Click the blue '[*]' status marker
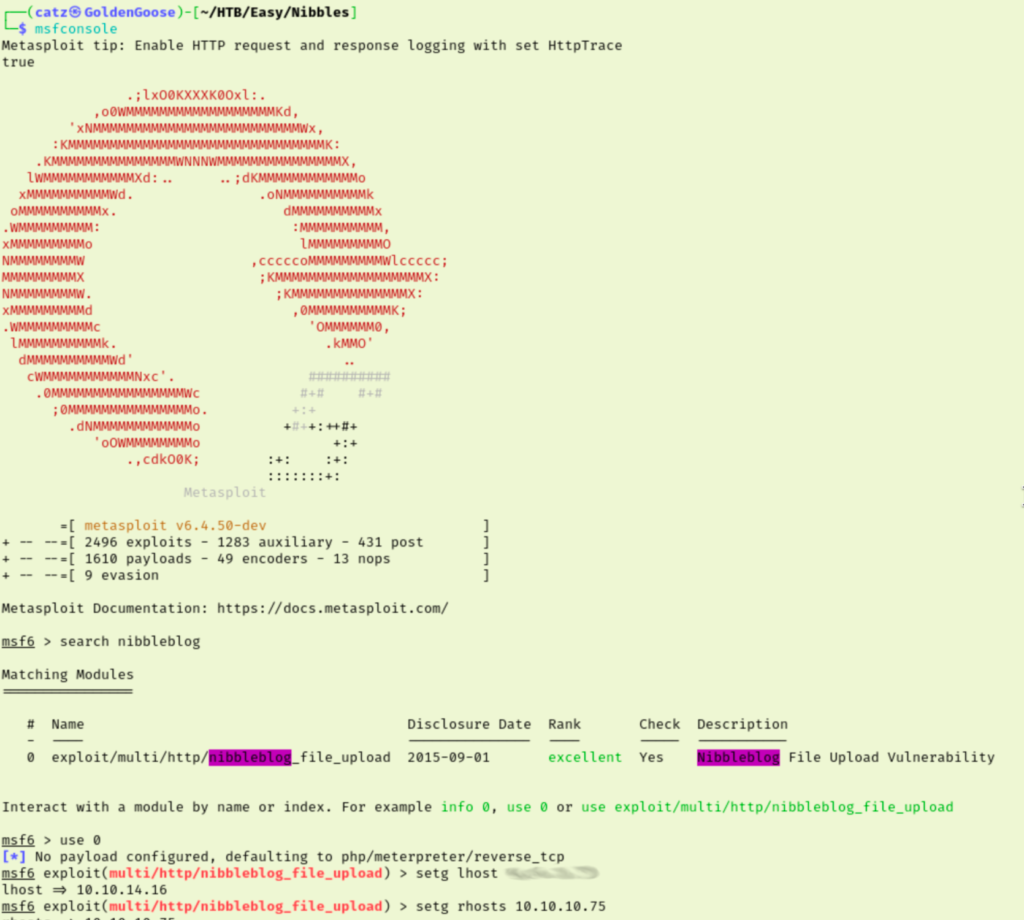Viewport: 1024px width, 920px height. [14, 857]
